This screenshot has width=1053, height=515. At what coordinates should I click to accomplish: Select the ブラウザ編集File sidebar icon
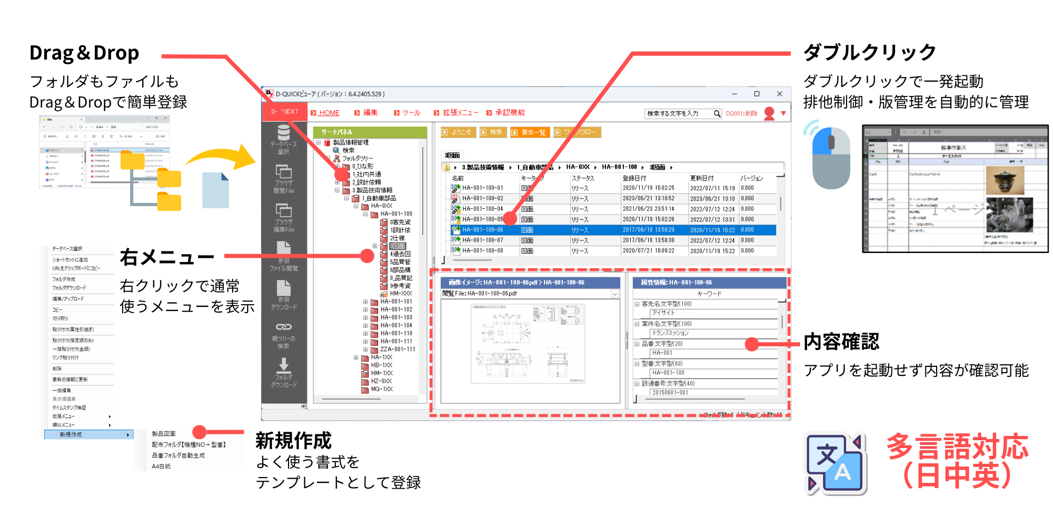click(284, 217)
